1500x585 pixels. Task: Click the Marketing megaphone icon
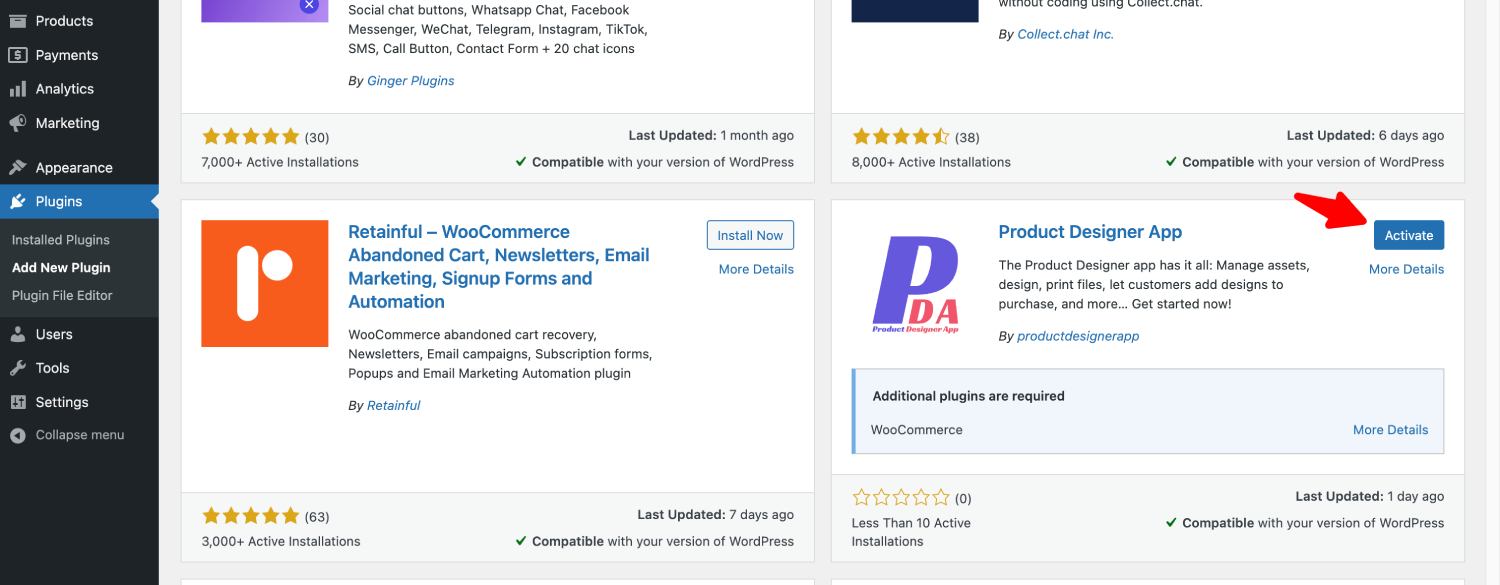click(x=18, y=123)
